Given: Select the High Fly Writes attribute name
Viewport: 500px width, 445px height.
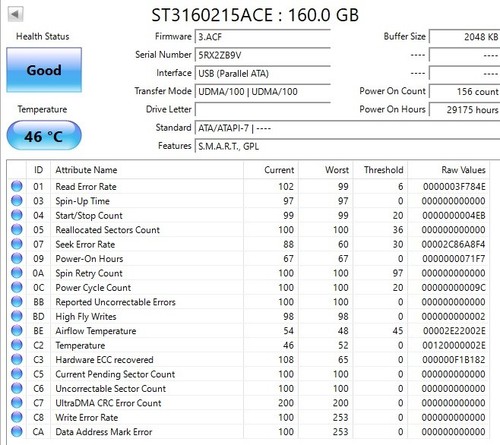Looking at the screenshot, I should 86,317.
